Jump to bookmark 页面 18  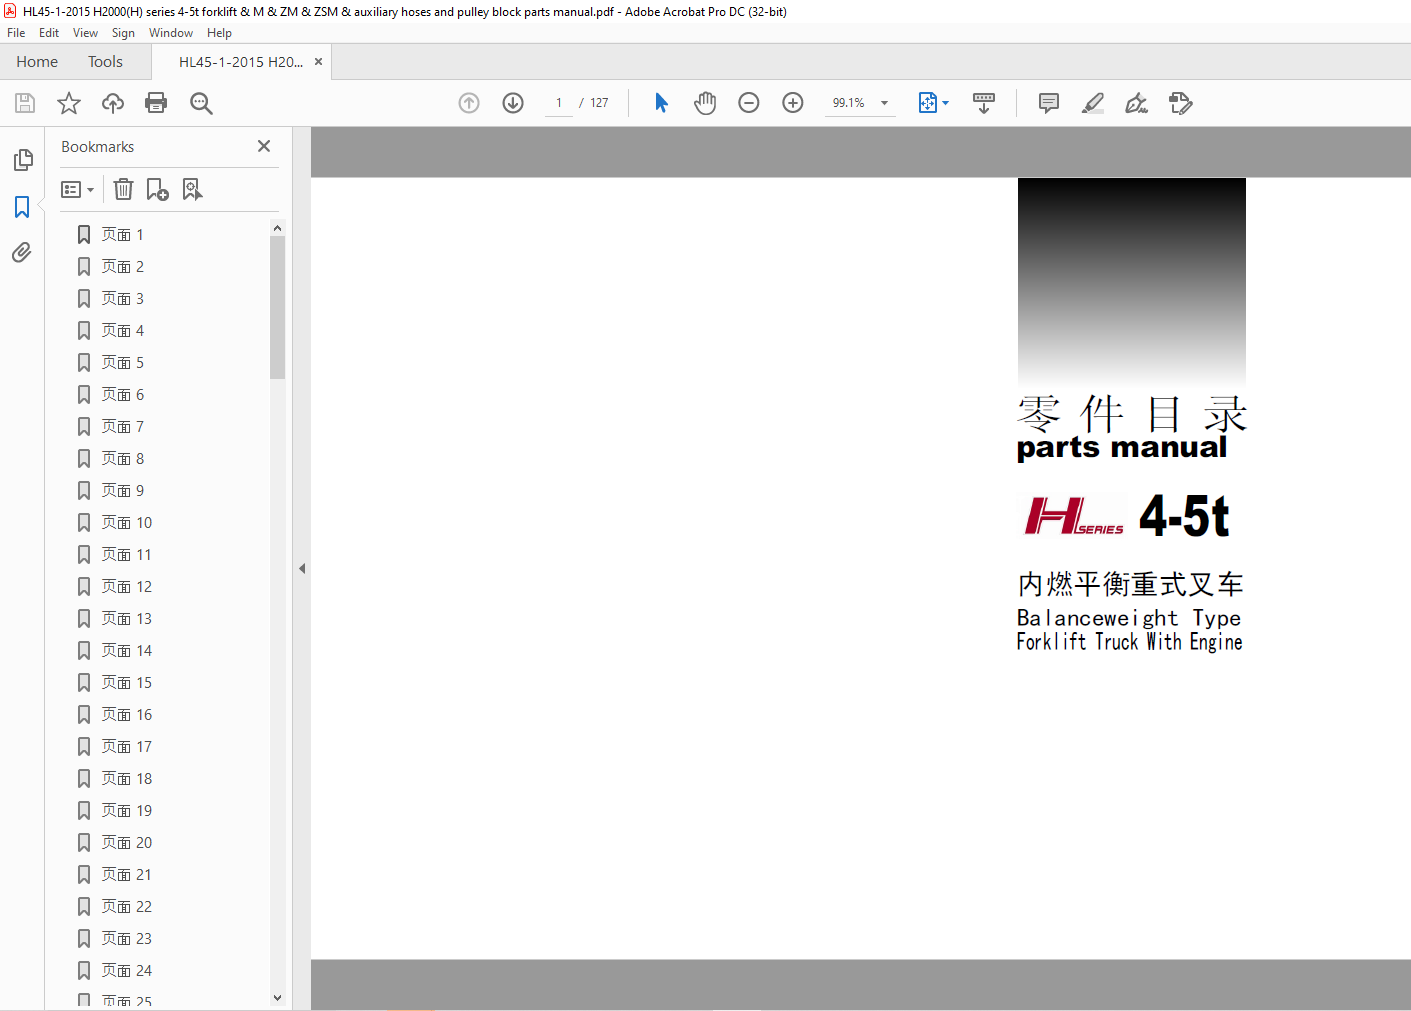(126, 778)
